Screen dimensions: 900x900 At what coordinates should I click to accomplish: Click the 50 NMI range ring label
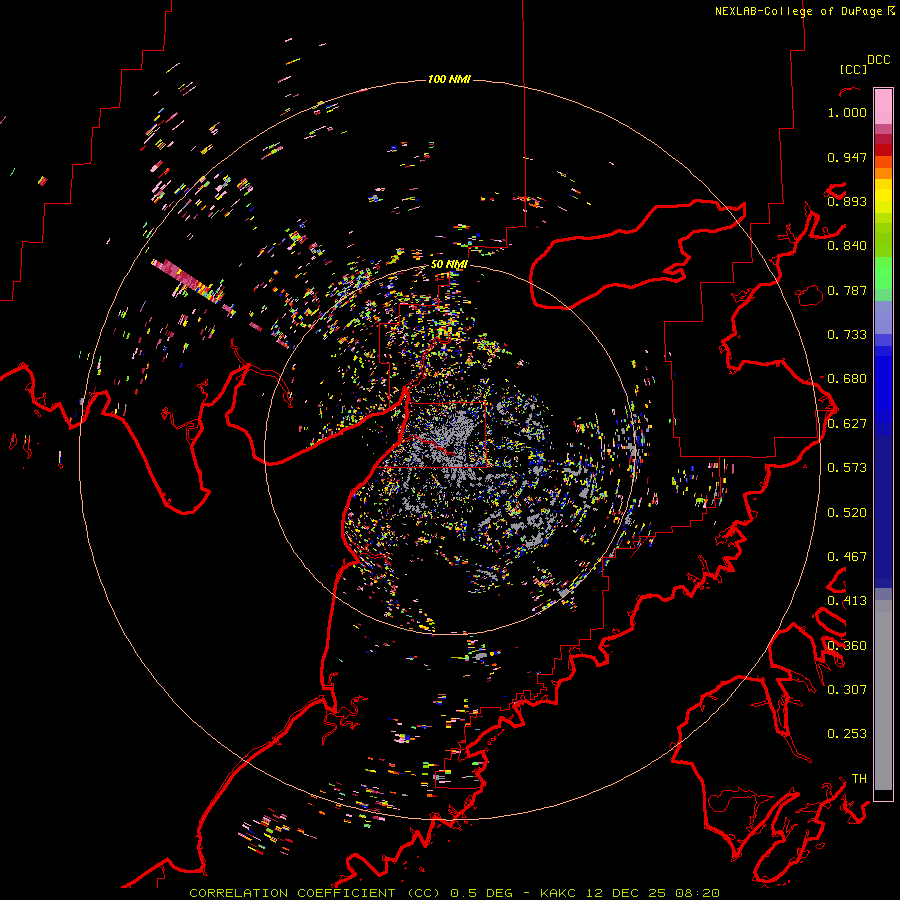[449, 265]
